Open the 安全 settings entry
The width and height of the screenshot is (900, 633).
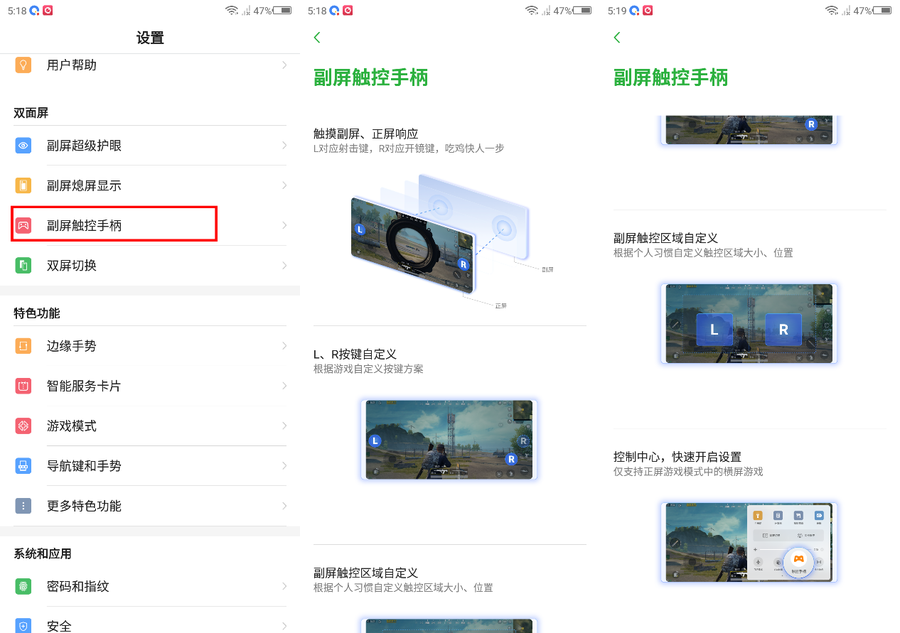coord(150,623)
